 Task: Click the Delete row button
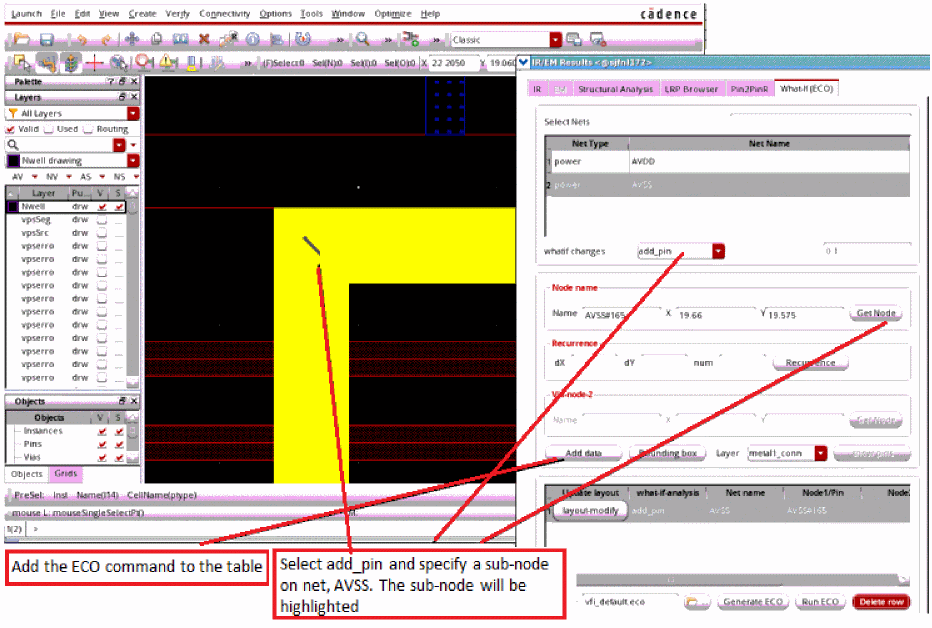click(881, 602)
